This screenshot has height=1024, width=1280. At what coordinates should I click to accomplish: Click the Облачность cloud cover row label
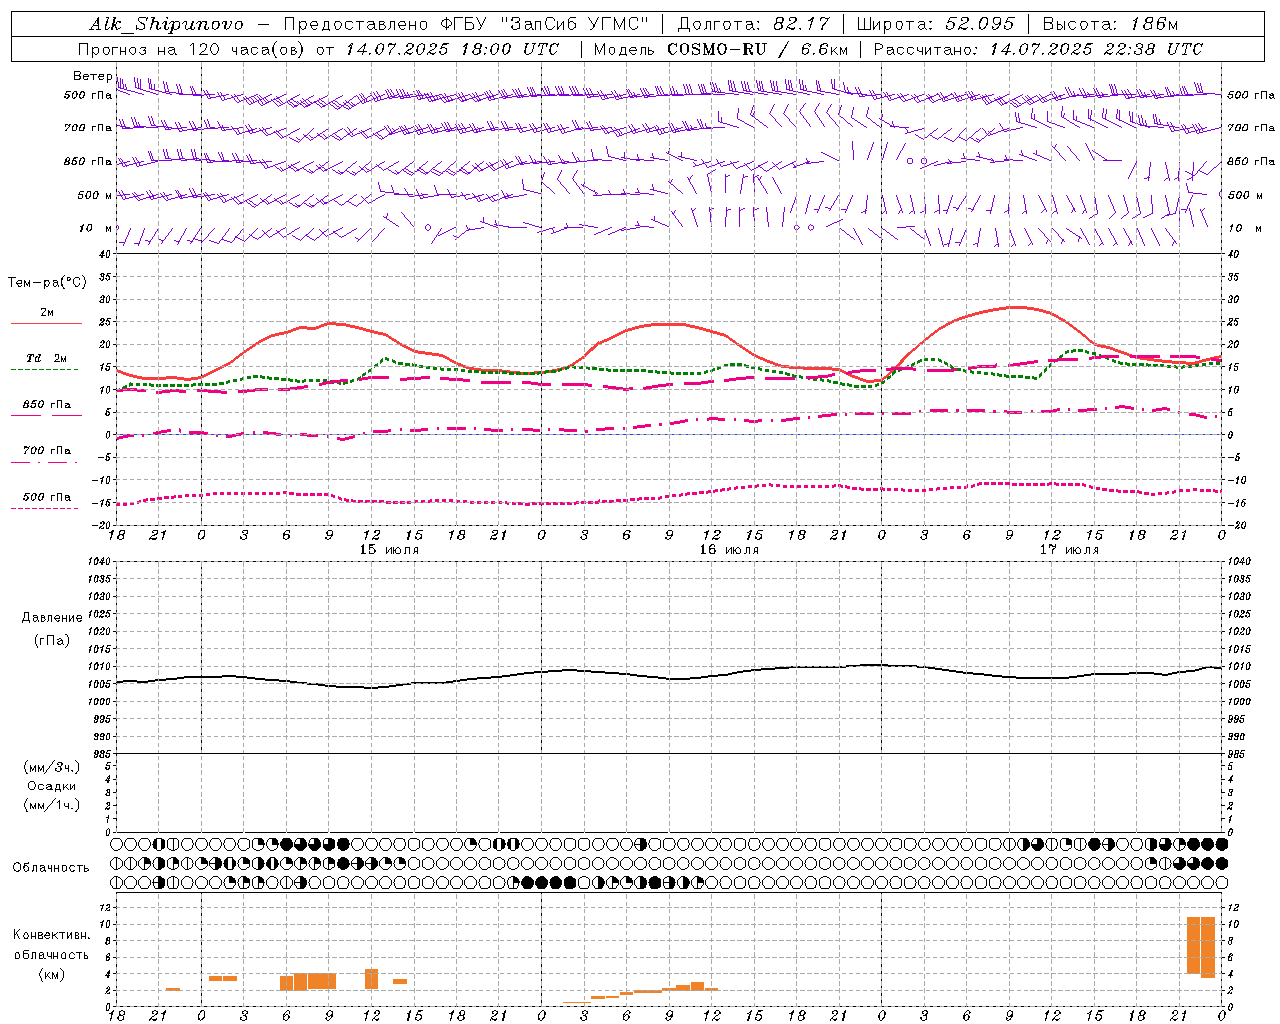click(x=51, y=868)
